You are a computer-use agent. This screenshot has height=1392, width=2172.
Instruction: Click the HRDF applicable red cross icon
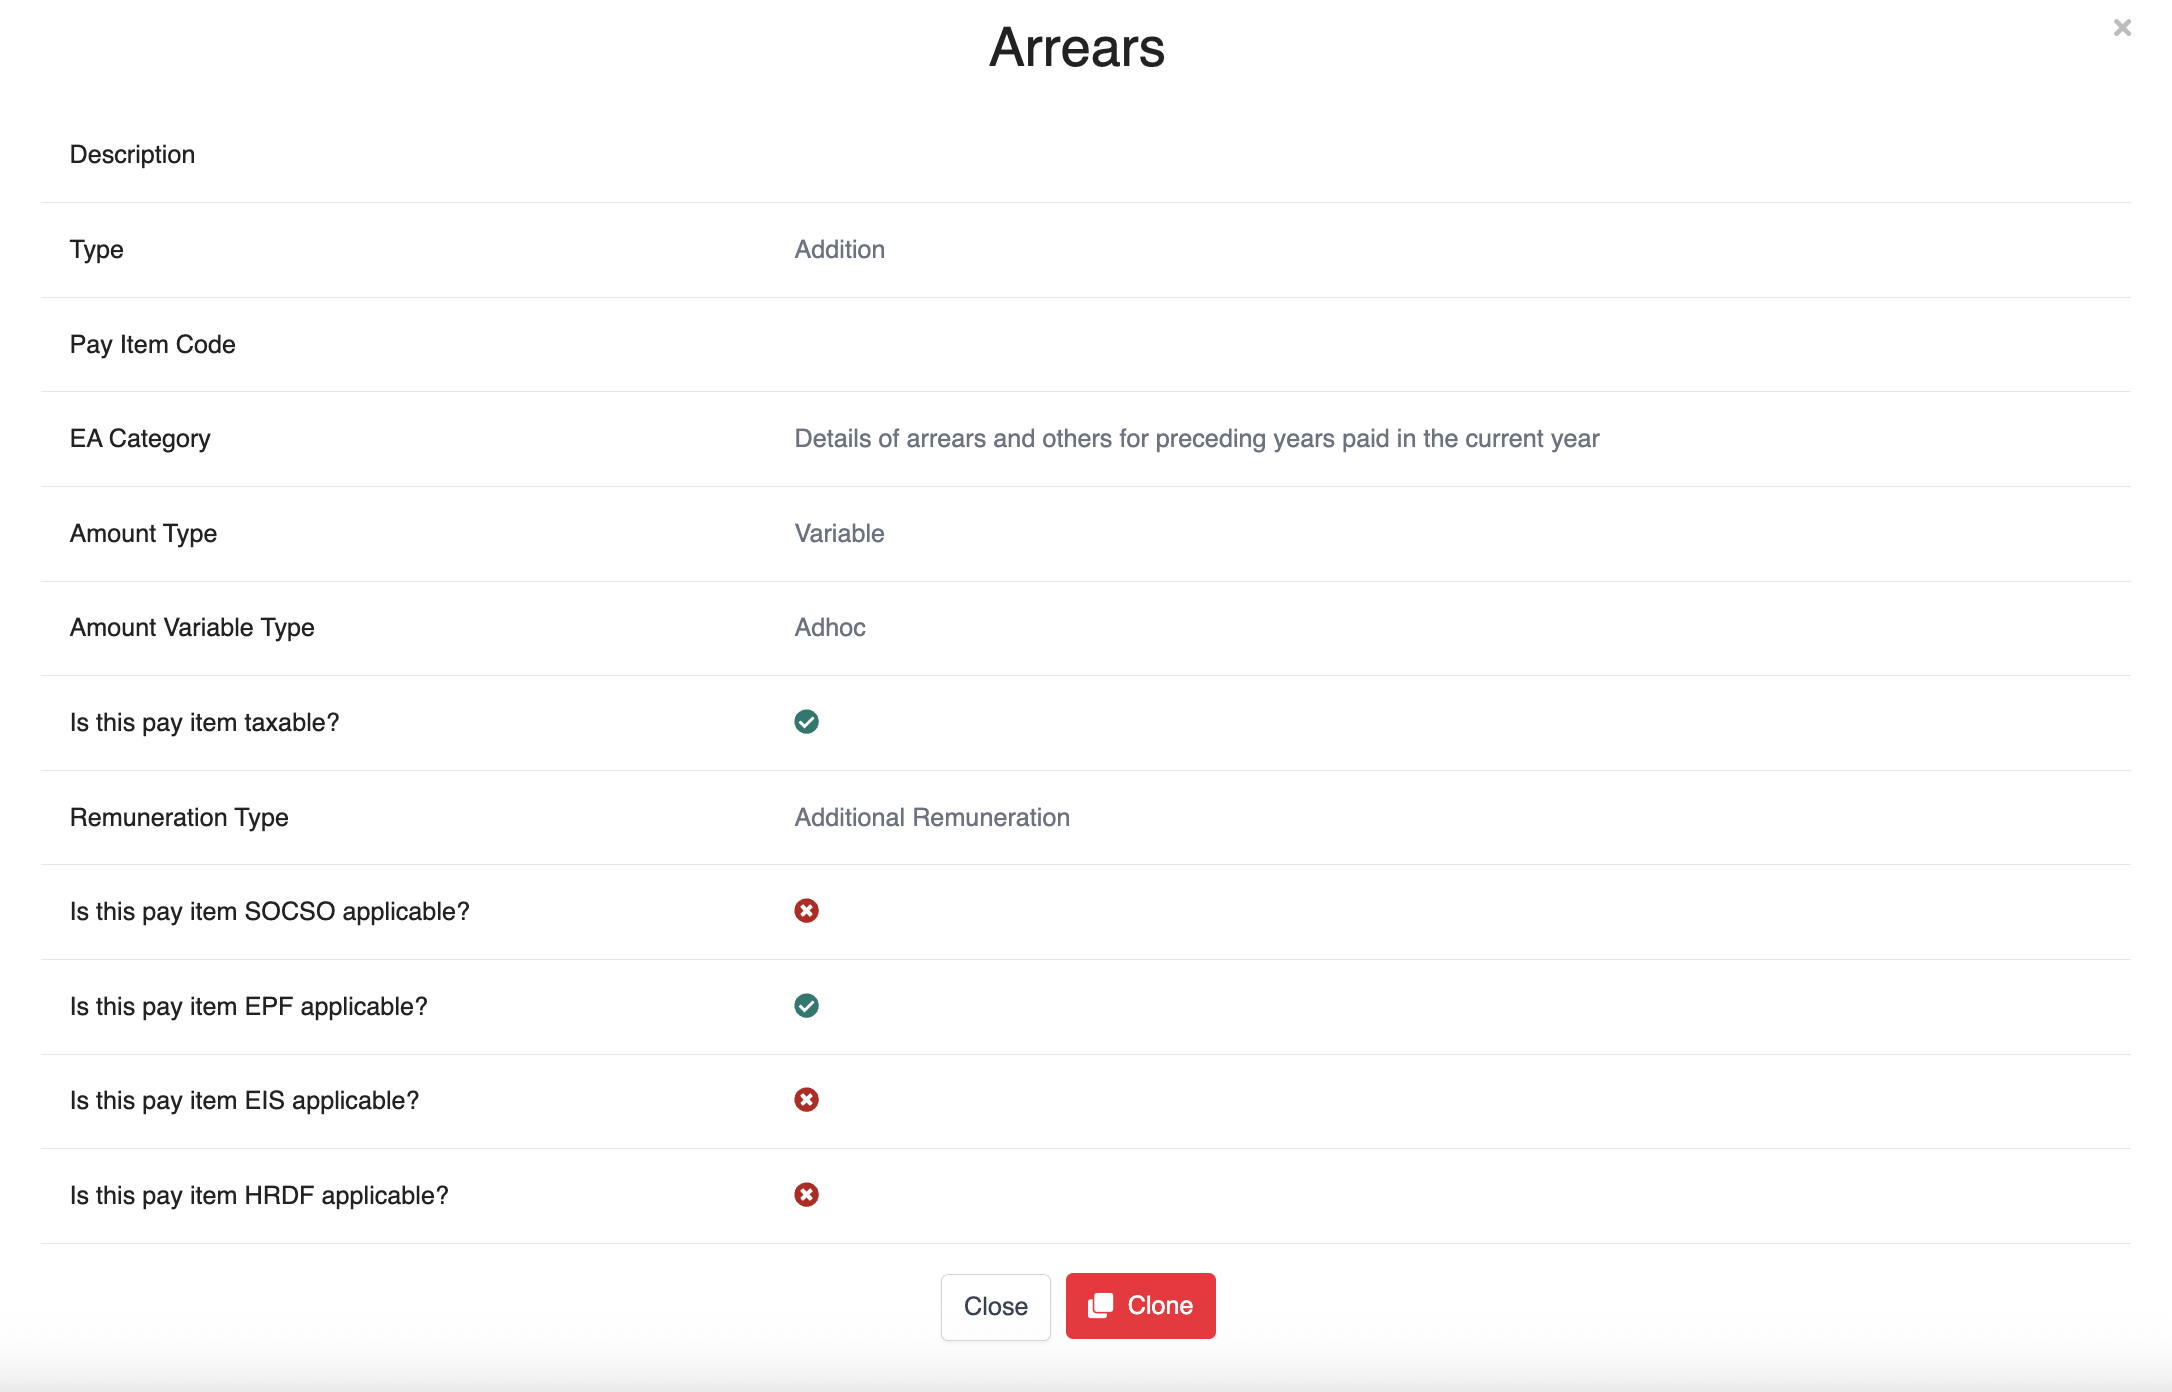[x=806, y=1195]
